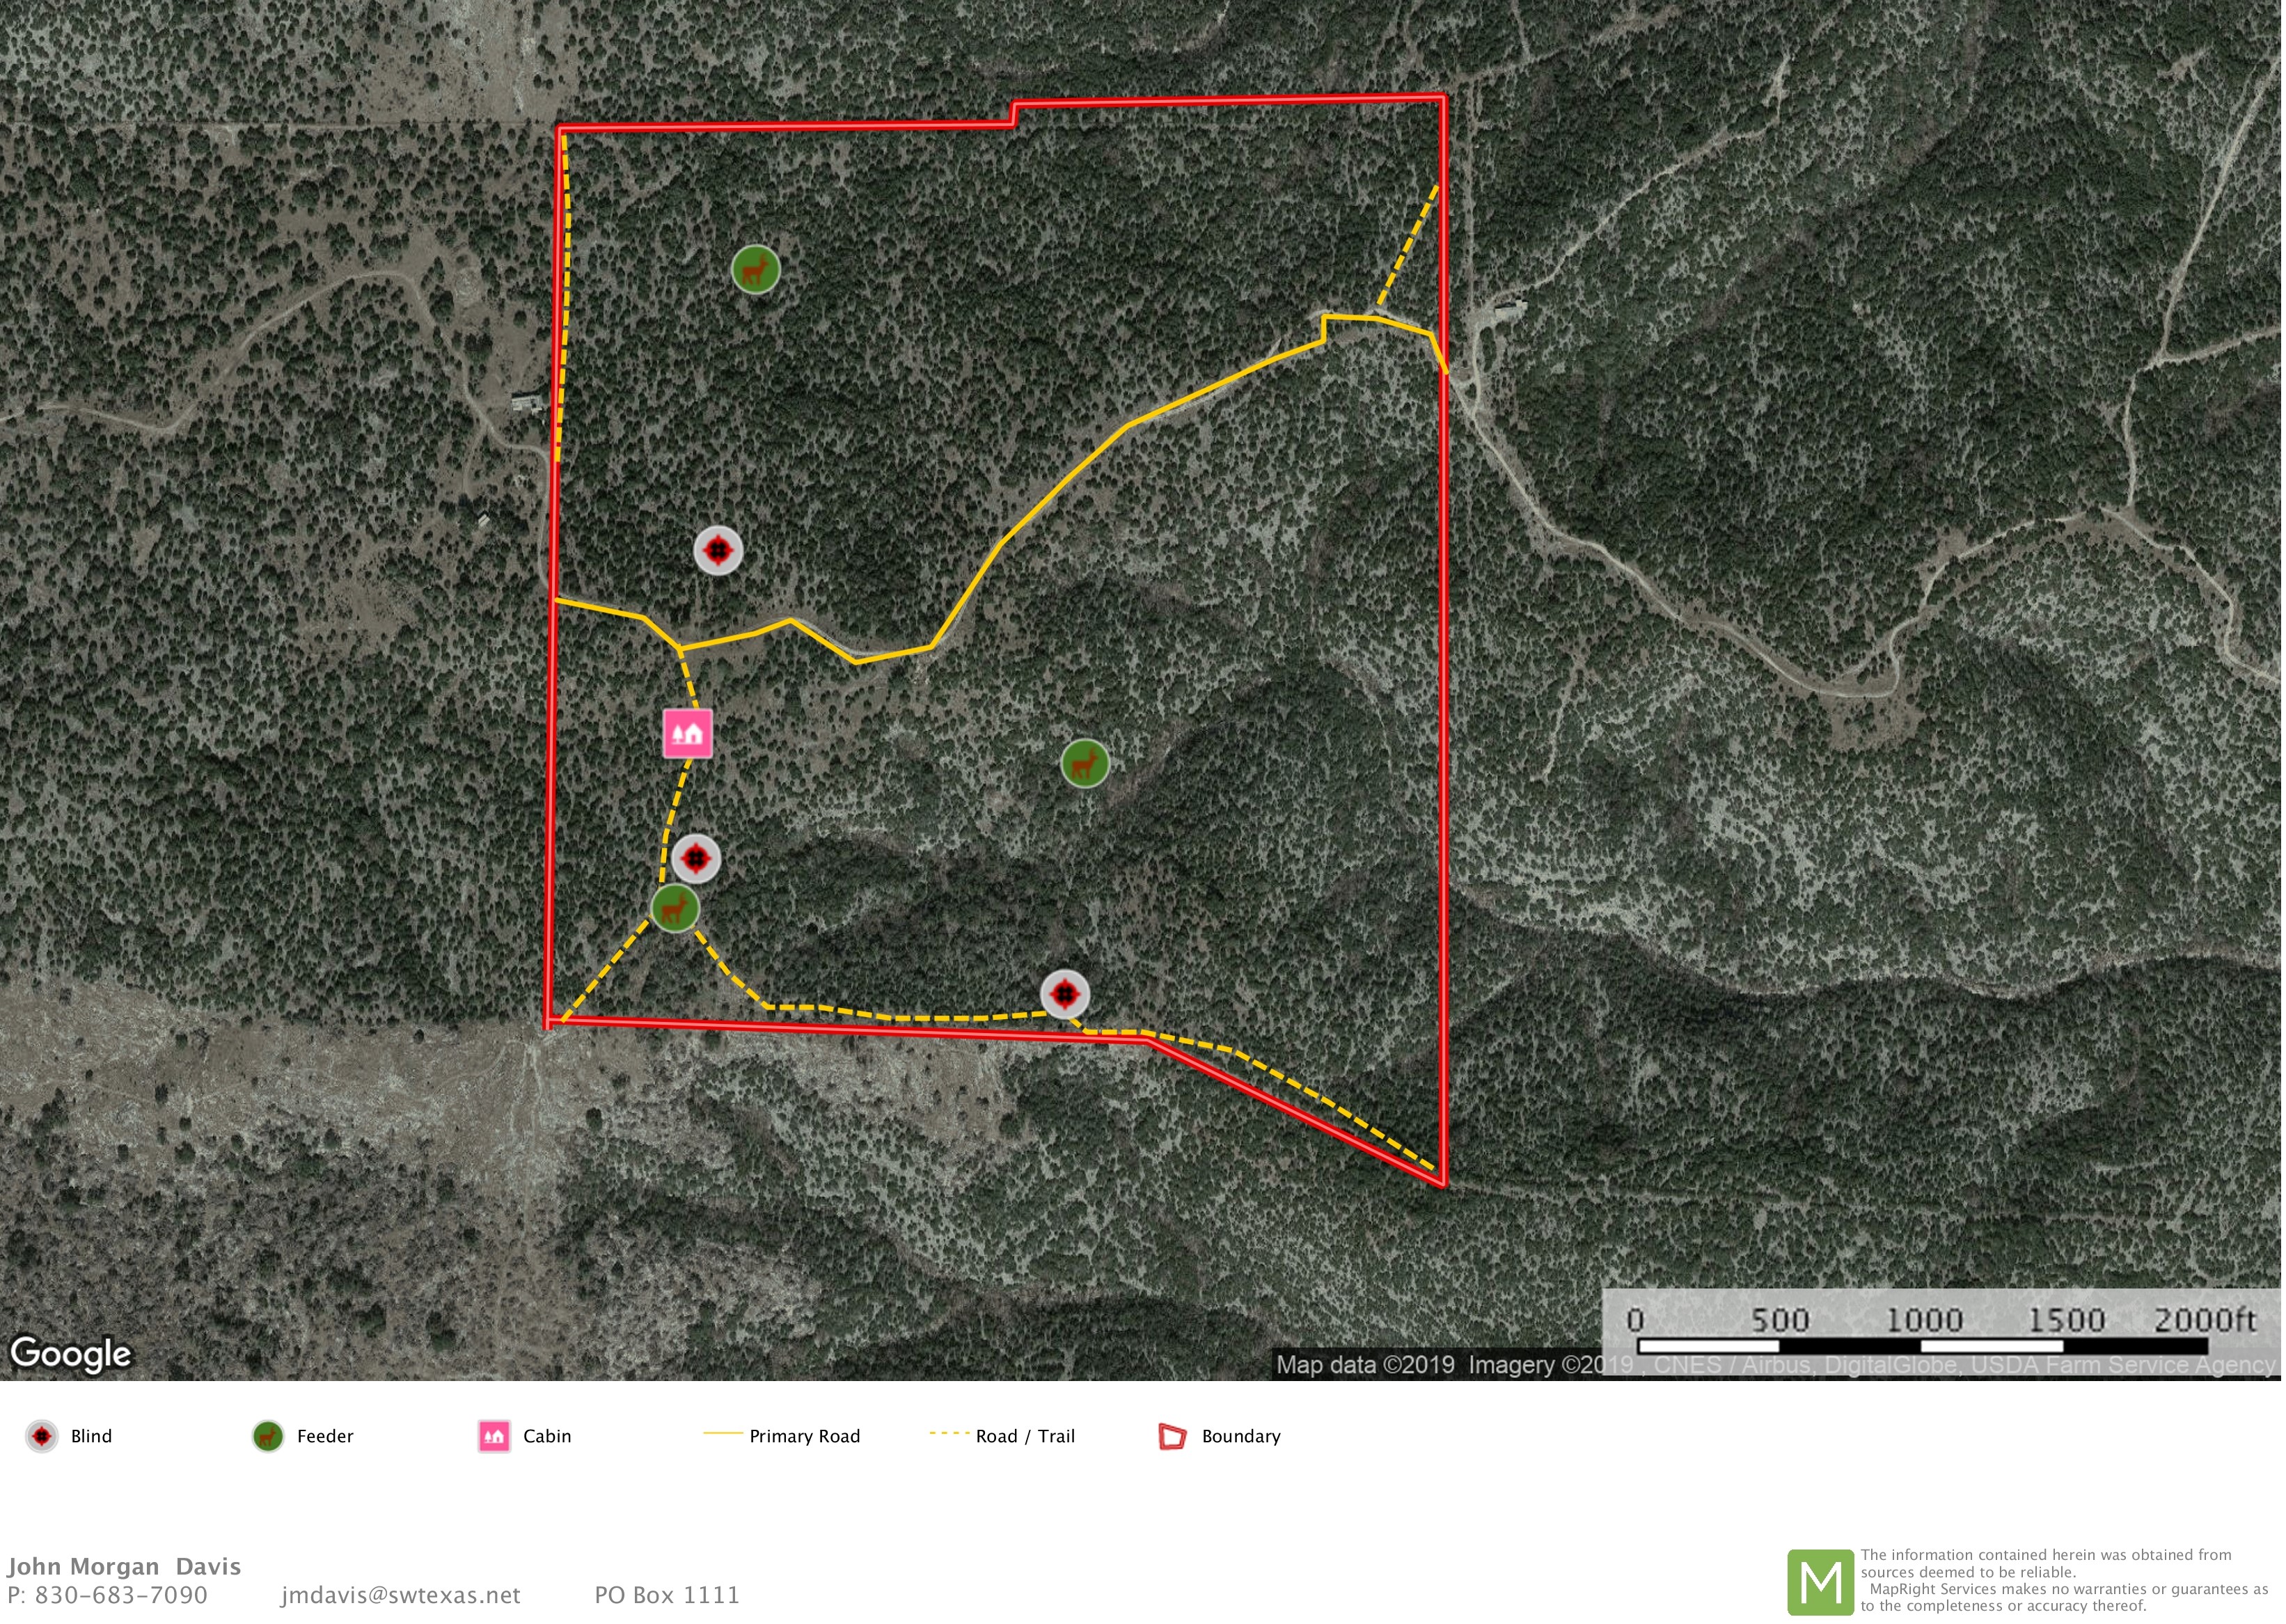Click the green MapRight M logo
The height and width of the screenshot is (1624, 2286).
[x=1820, y=1582]
